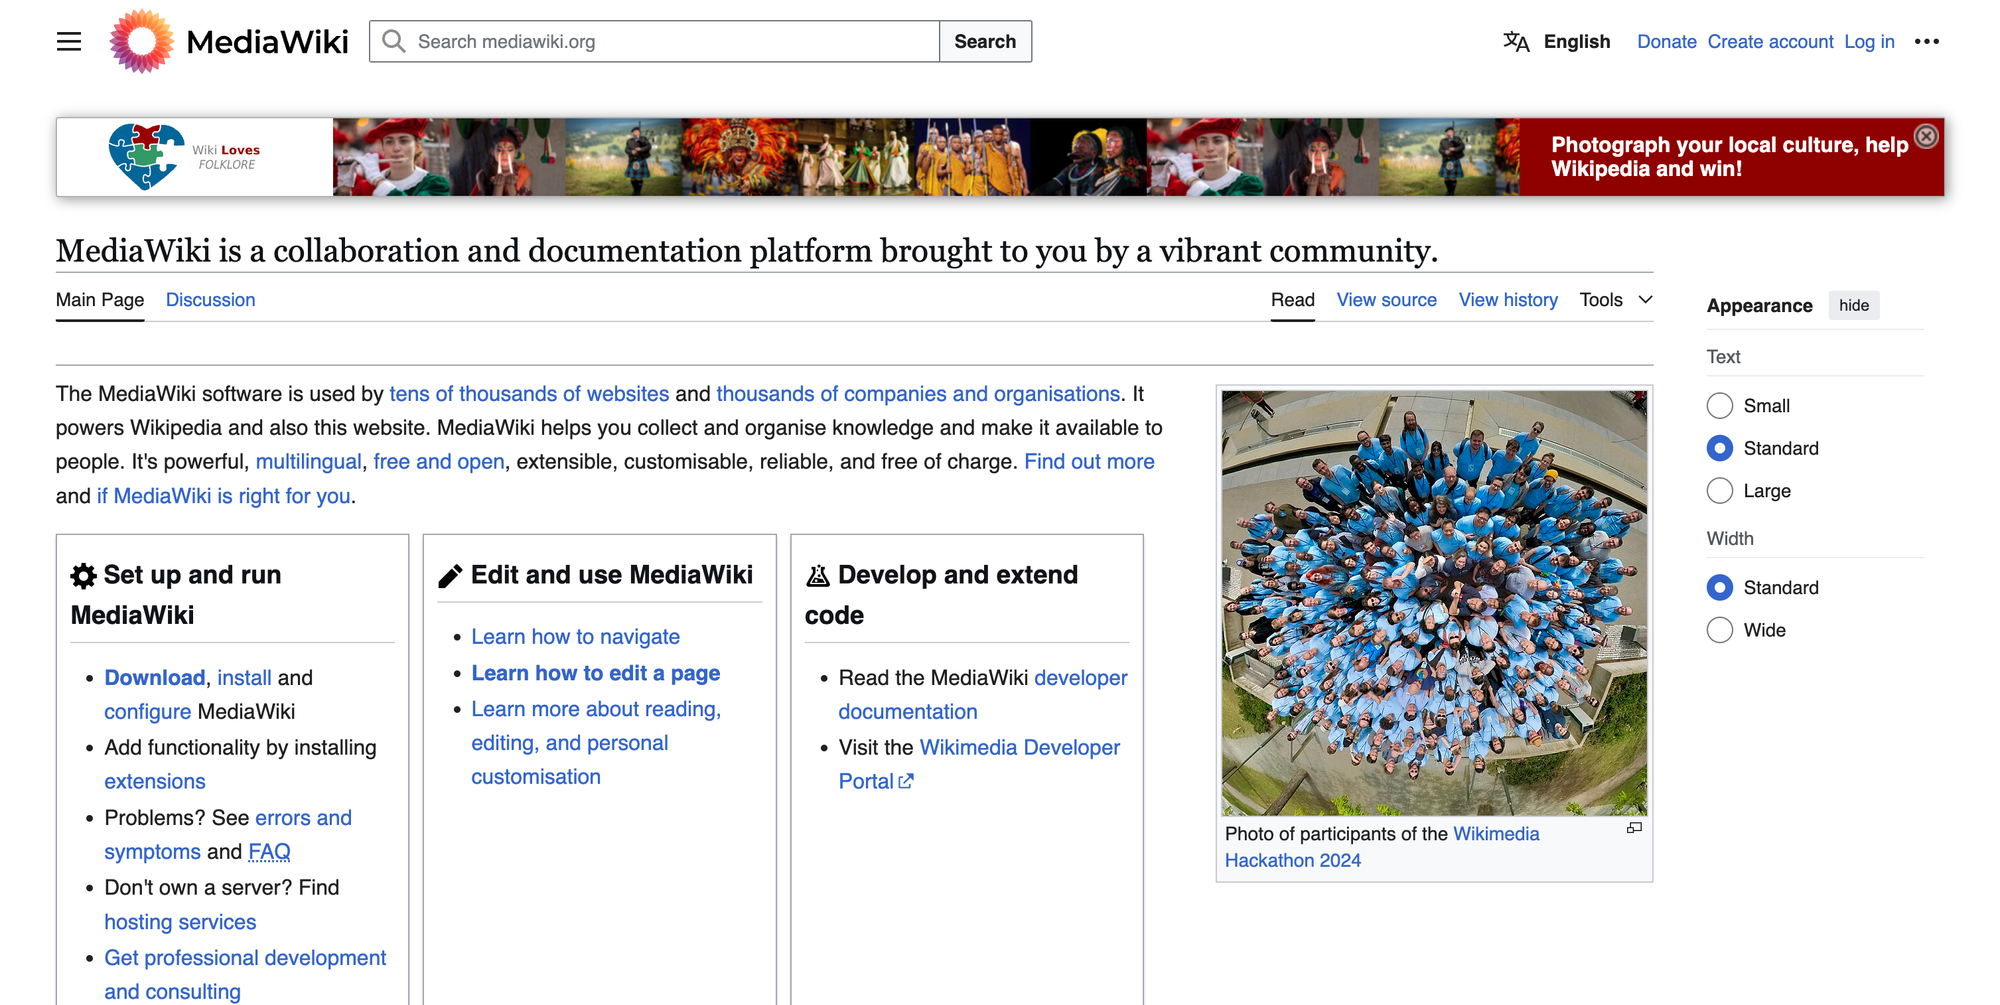
Task: Enable Wide page width
Action: (1719, 629)
